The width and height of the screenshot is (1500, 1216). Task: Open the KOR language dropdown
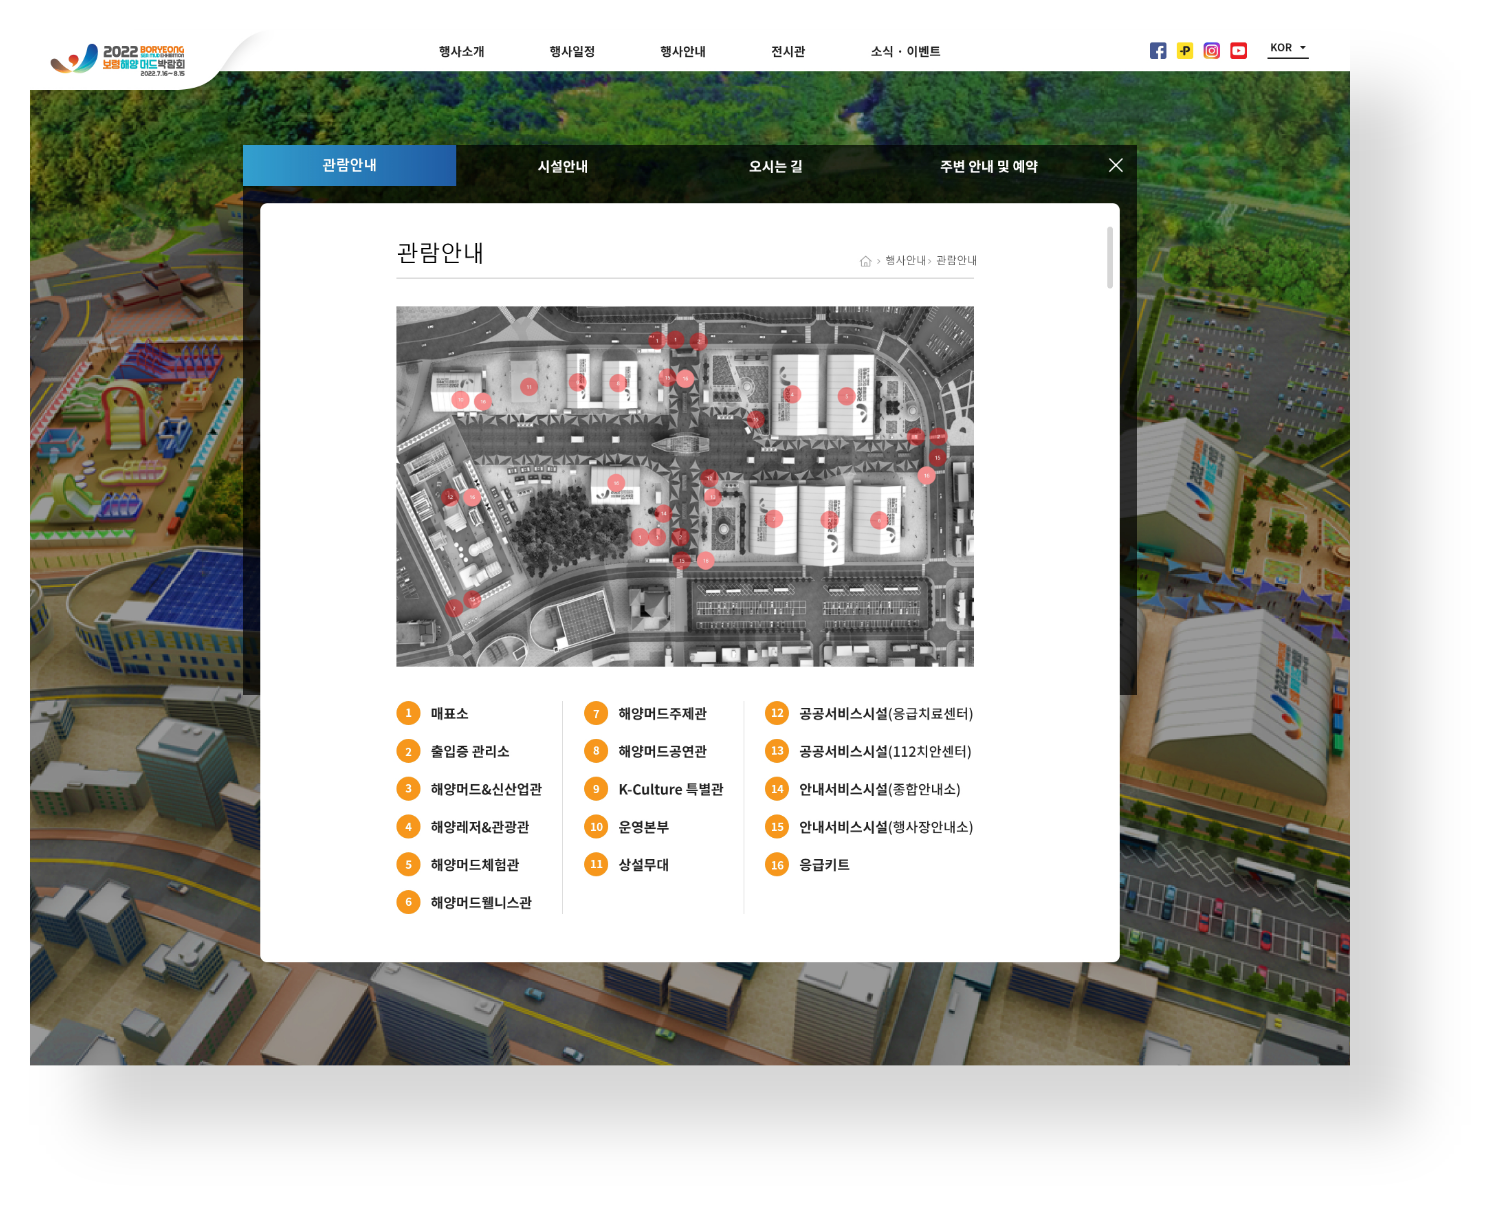(x=1288, y=48)
